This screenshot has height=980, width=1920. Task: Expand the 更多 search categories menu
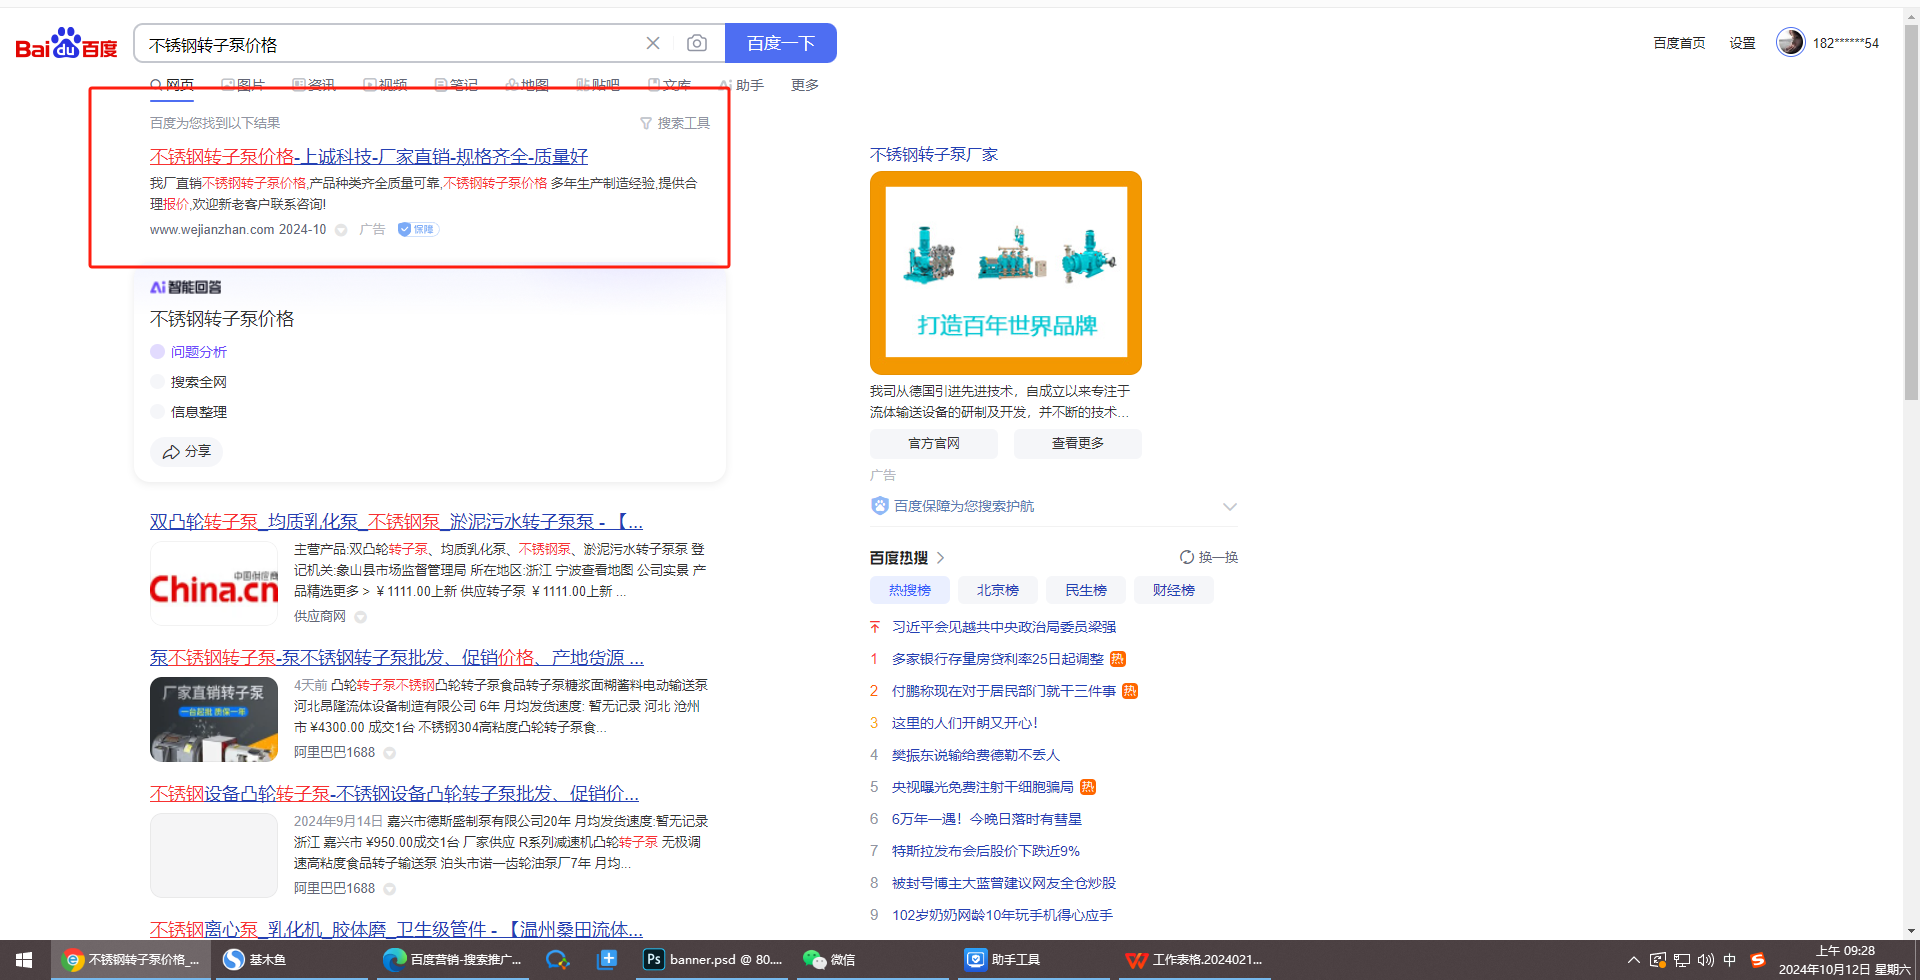(804, 85)
